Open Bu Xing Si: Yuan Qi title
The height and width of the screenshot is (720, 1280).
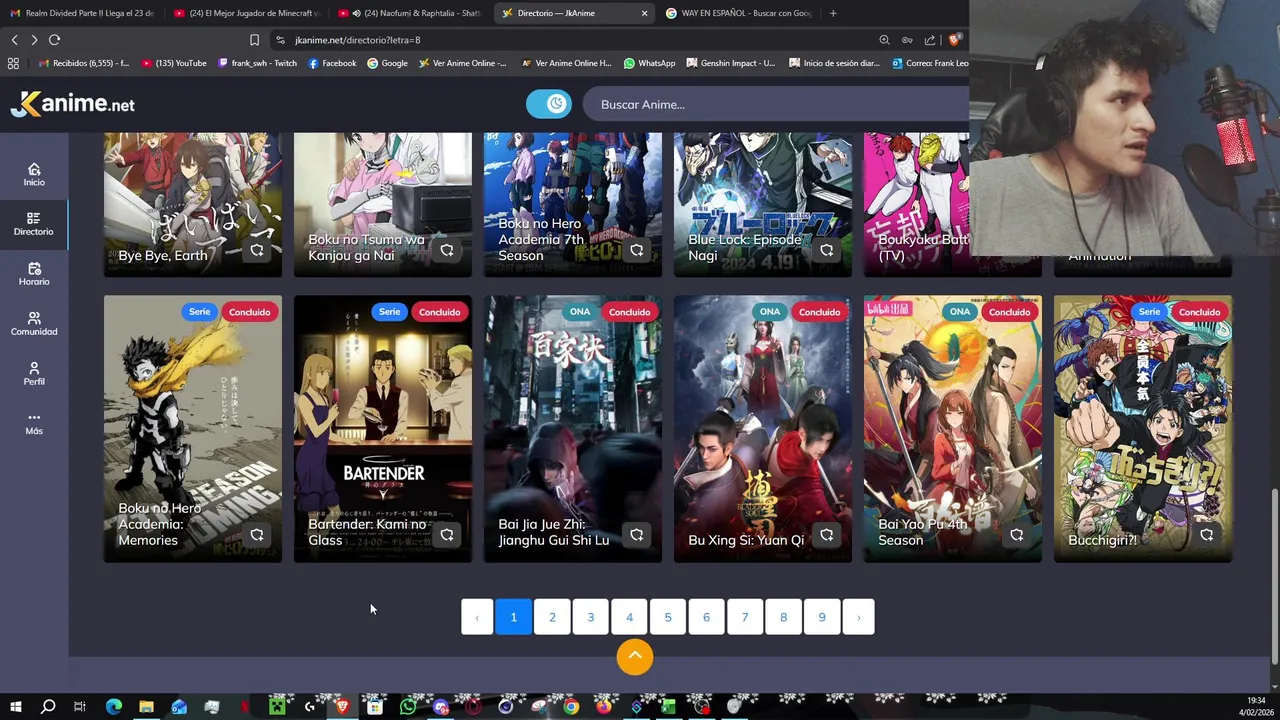click(746, 540)
